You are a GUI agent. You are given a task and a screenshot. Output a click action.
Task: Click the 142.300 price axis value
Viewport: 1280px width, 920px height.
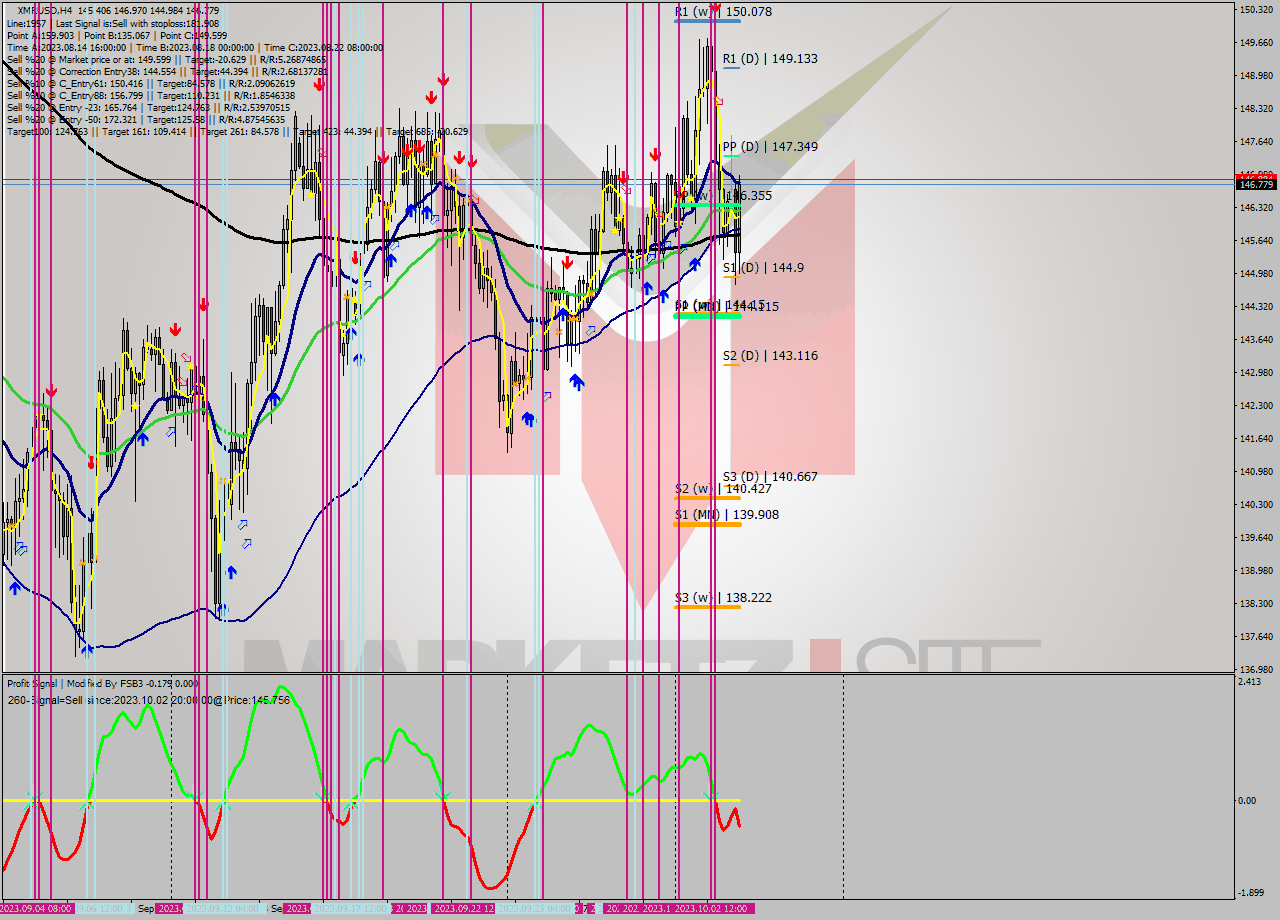point(1256,406)
